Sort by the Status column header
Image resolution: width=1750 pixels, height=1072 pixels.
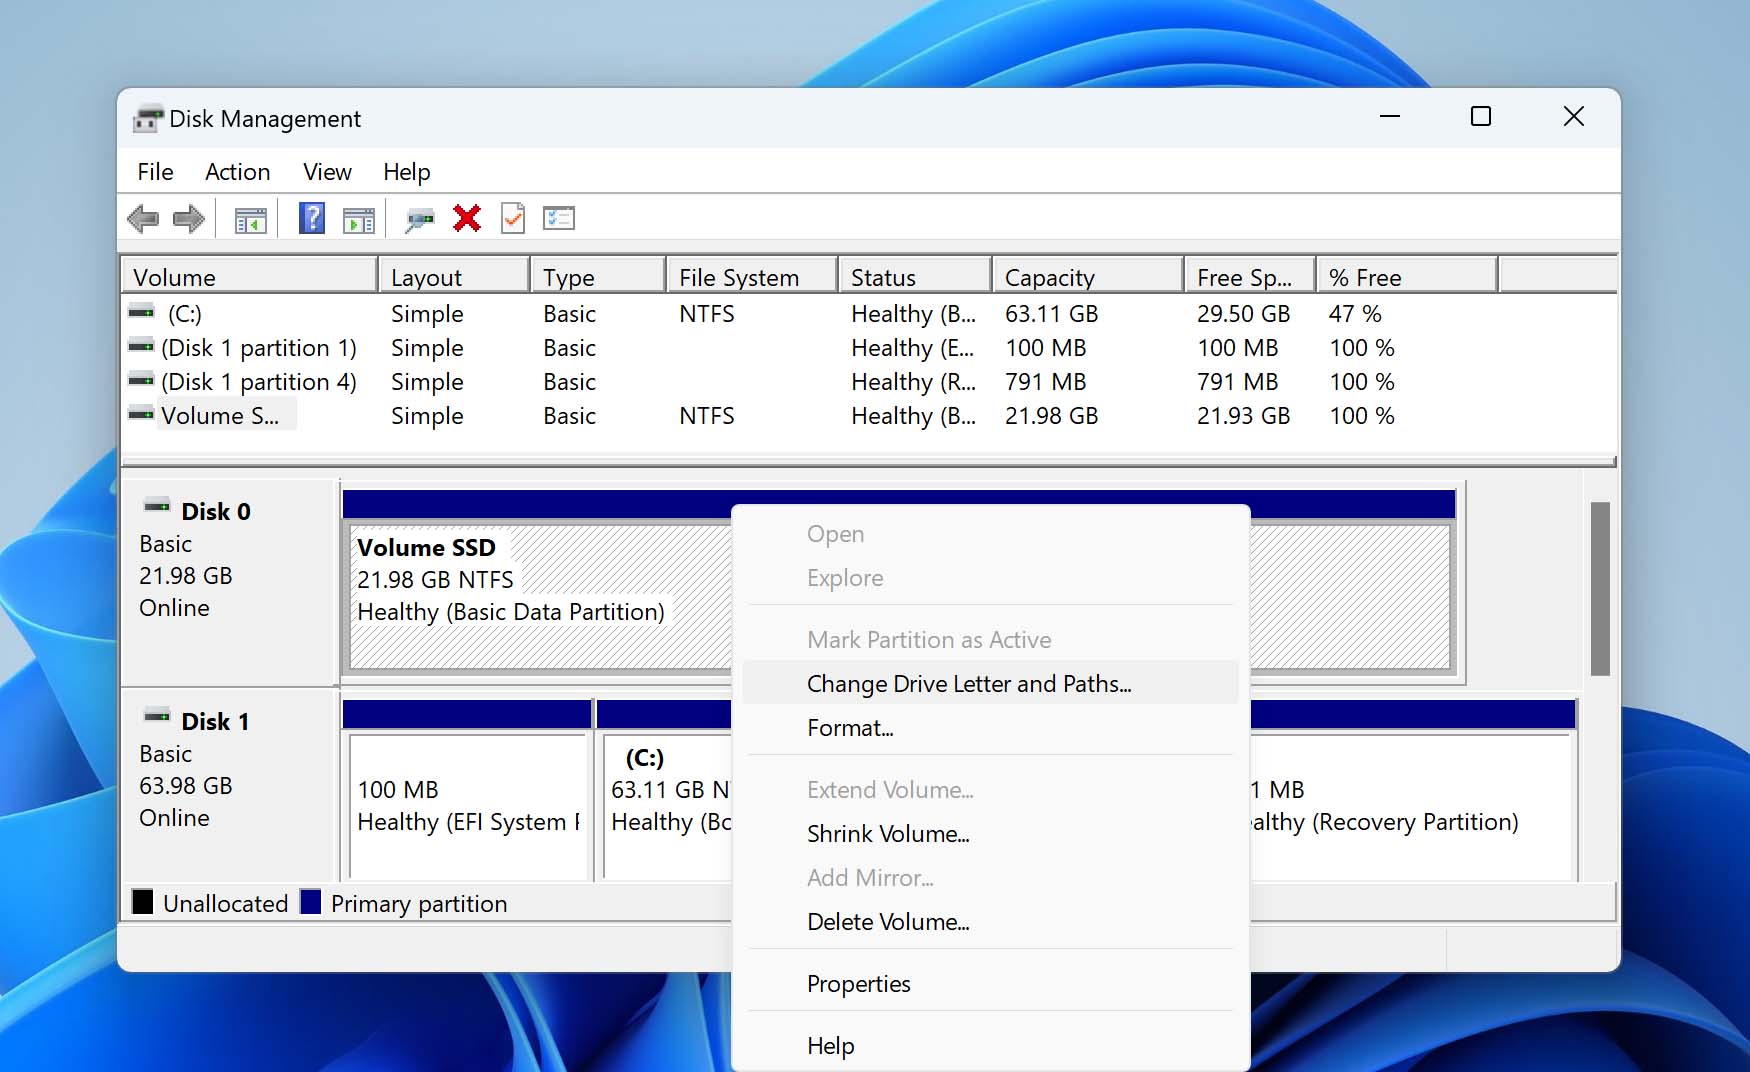[x=914, y=276]
